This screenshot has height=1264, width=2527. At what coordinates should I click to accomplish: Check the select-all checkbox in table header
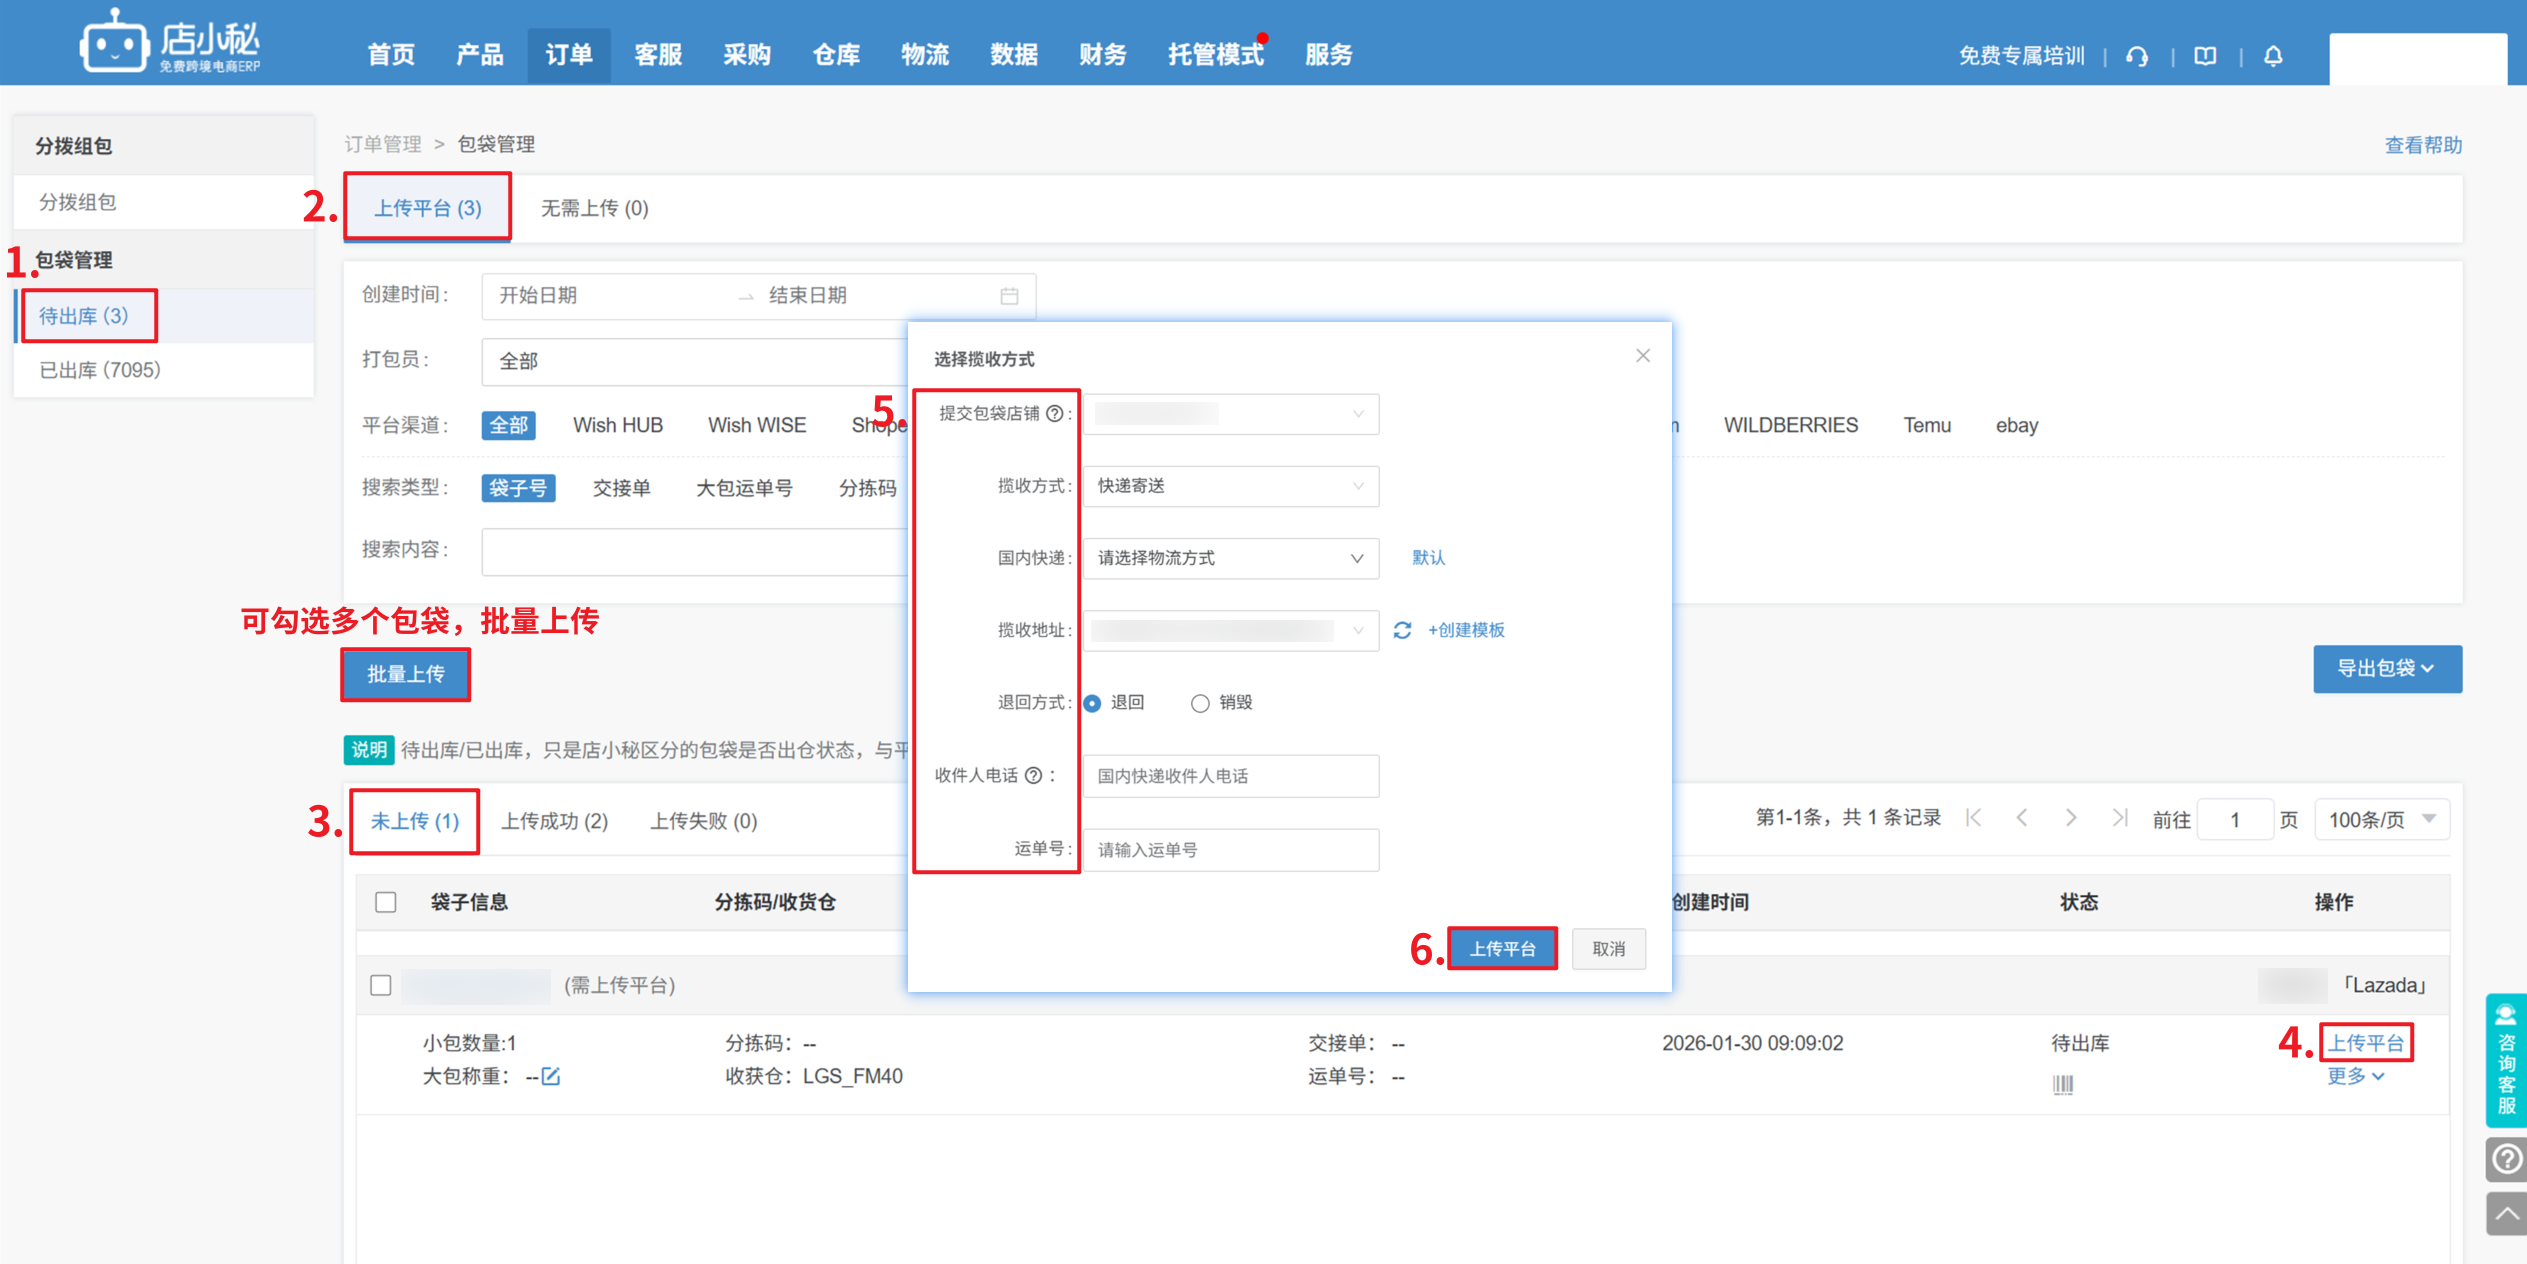[x=386, y=902]
